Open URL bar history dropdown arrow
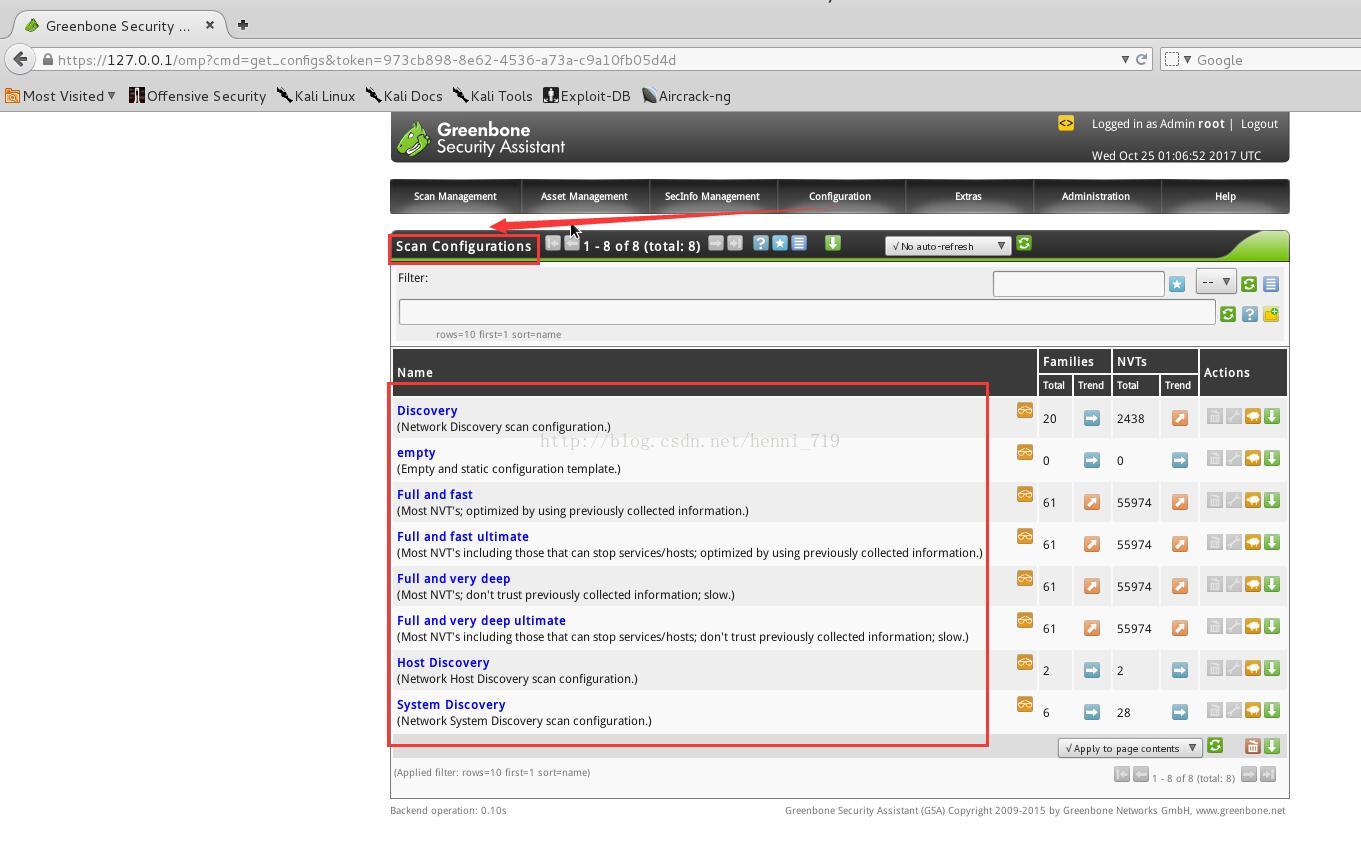This screenshot has height=861, width=1361. [x=1125, y=60]
